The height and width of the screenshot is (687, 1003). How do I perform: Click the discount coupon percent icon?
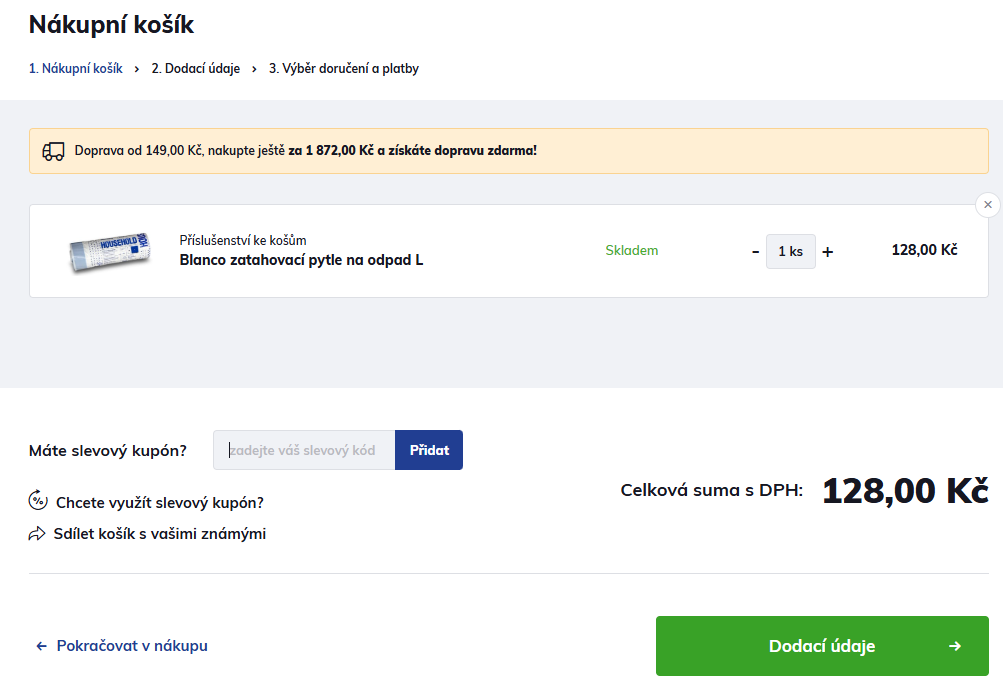click(38, 501)
